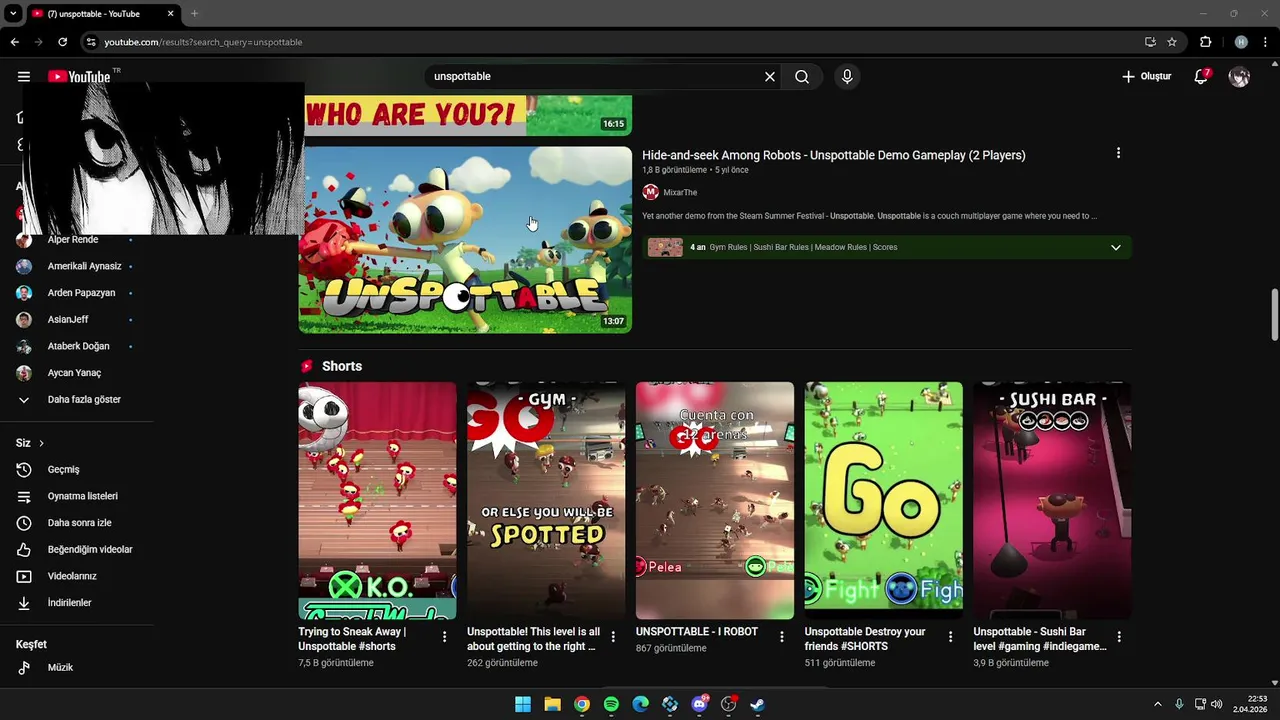Open MixarThe channel avatar
Image resolution: width=1280 pixels, height=720 pixels.
point(651,192)
